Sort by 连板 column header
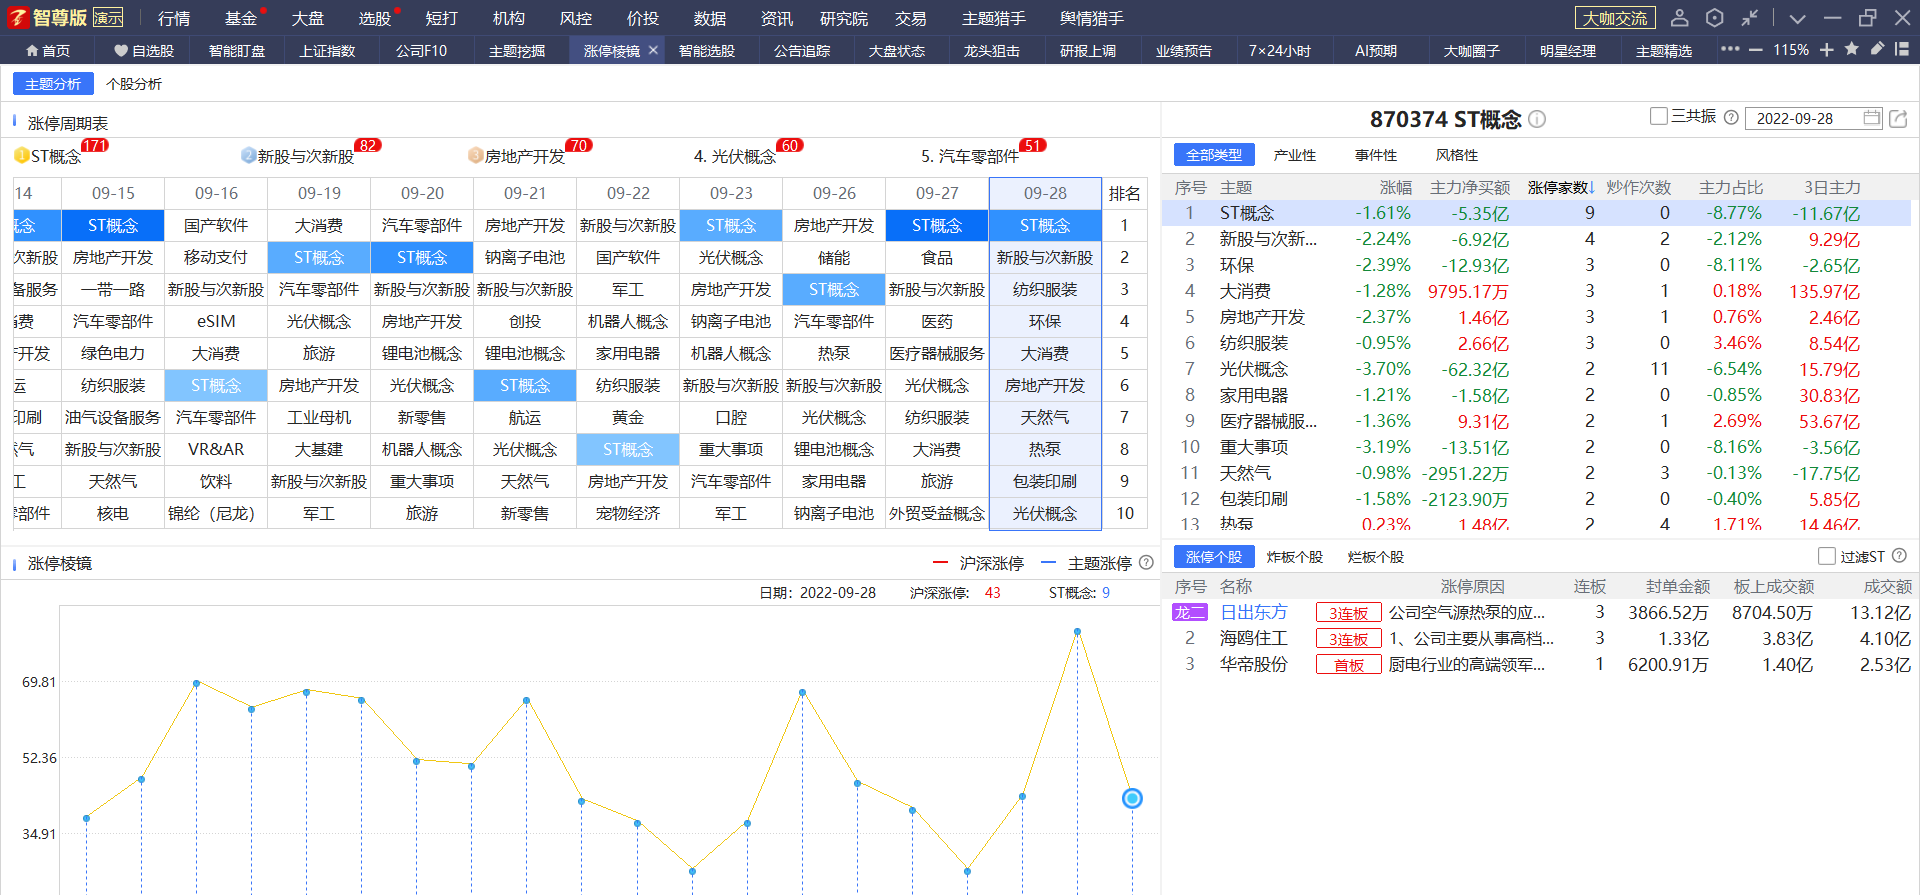1920x895 pixels. click(1590, 586)
